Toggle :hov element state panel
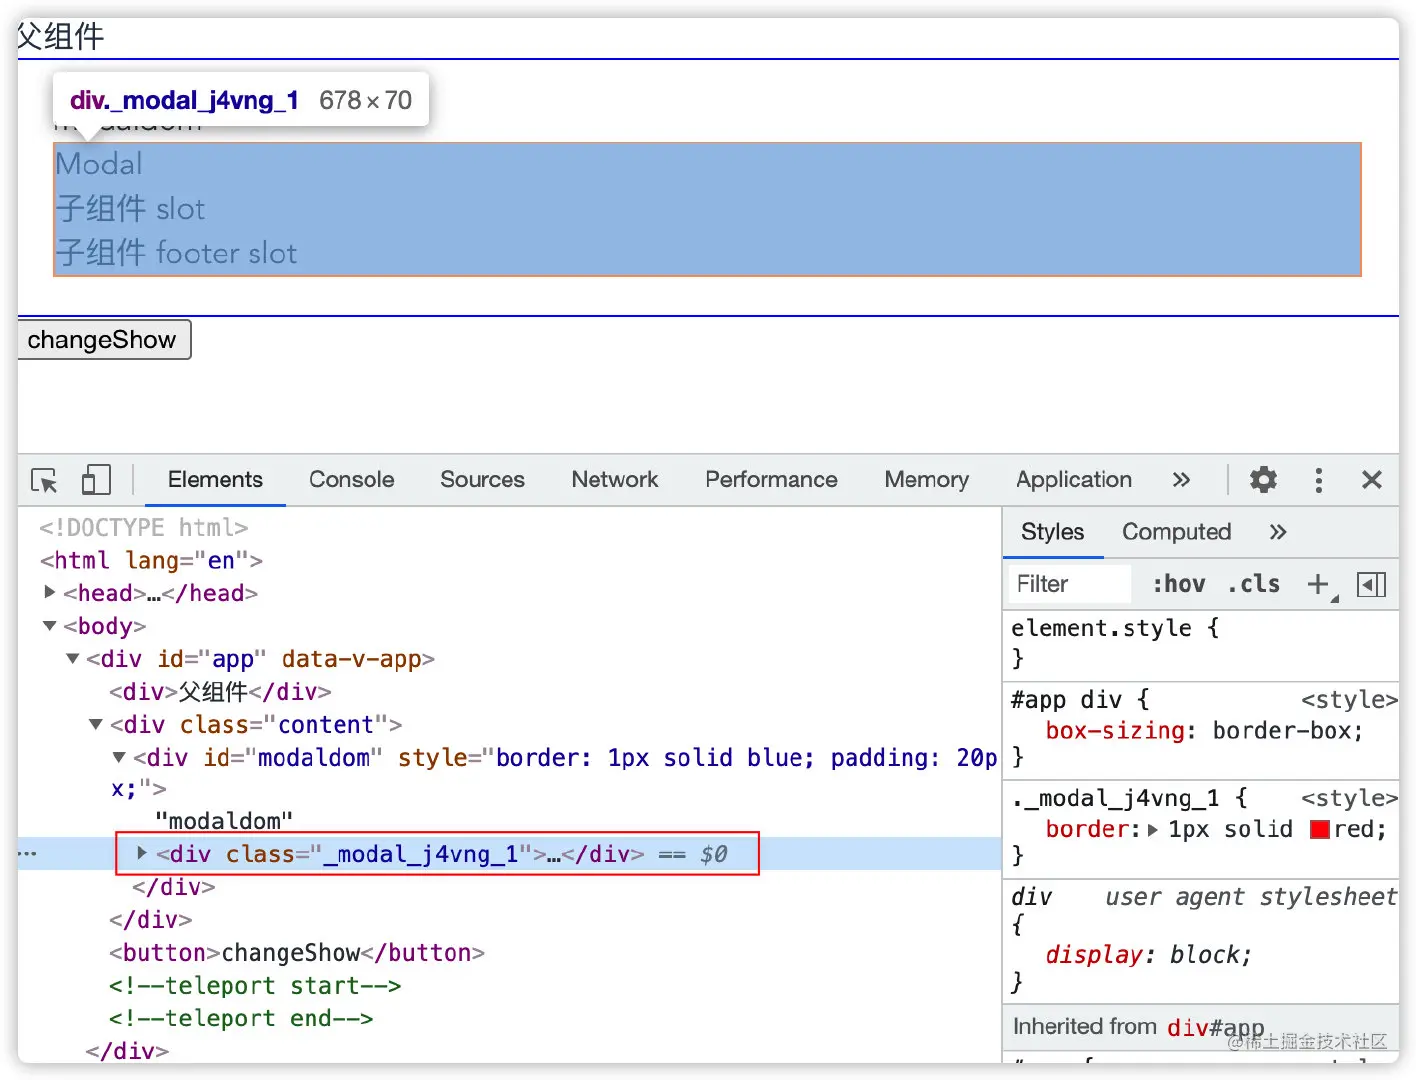 (x=1178, y=584)
